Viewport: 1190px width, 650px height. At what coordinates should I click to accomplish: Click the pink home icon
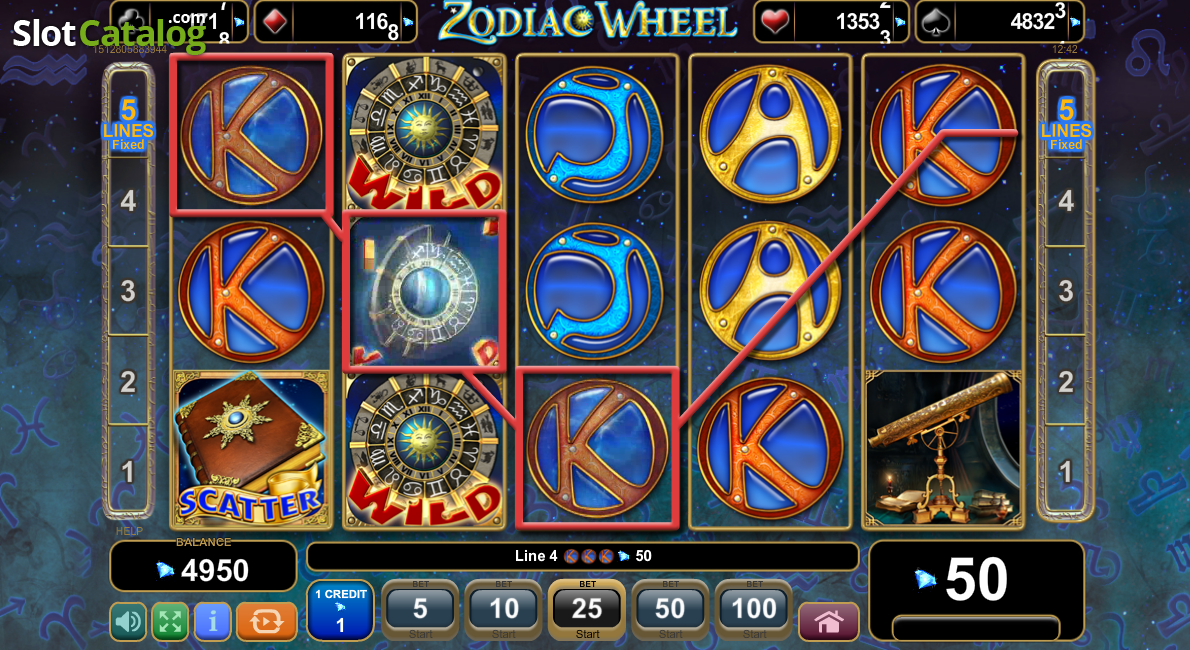[829, 622]
